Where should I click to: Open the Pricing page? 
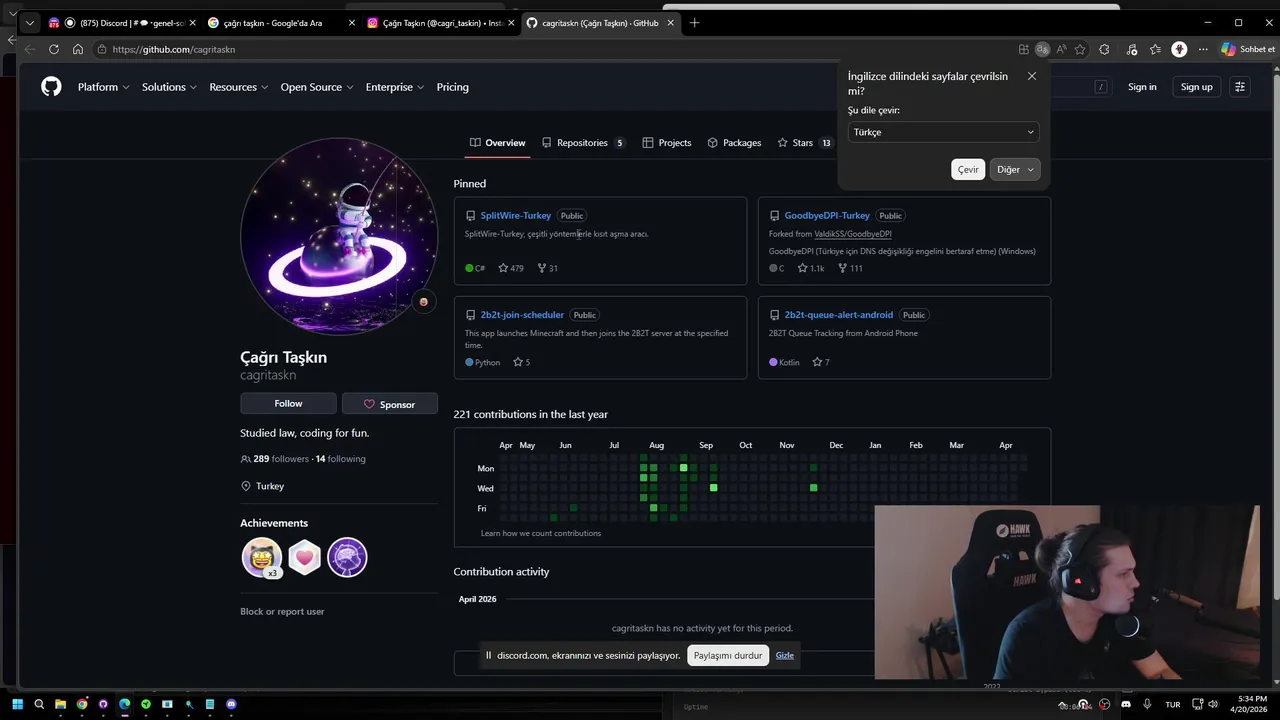click(452, 87)
